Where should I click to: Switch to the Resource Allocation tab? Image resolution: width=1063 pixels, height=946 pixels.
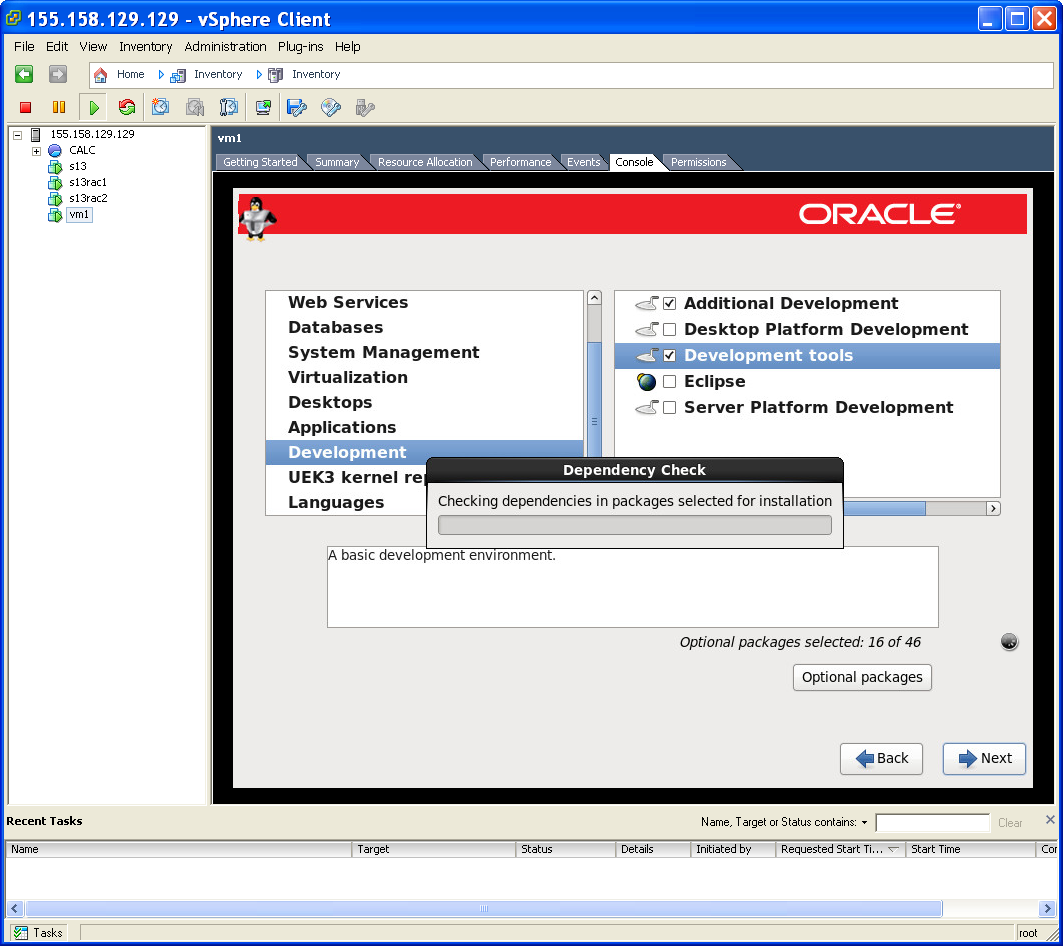(x=425, y=162)
